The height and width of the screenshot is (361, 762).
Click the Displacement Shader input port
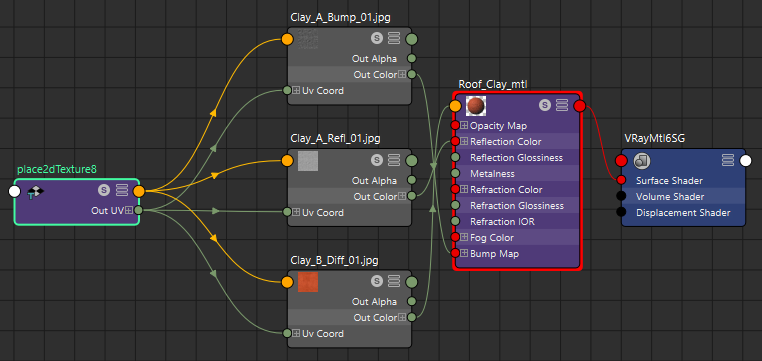tap(621, 212)
